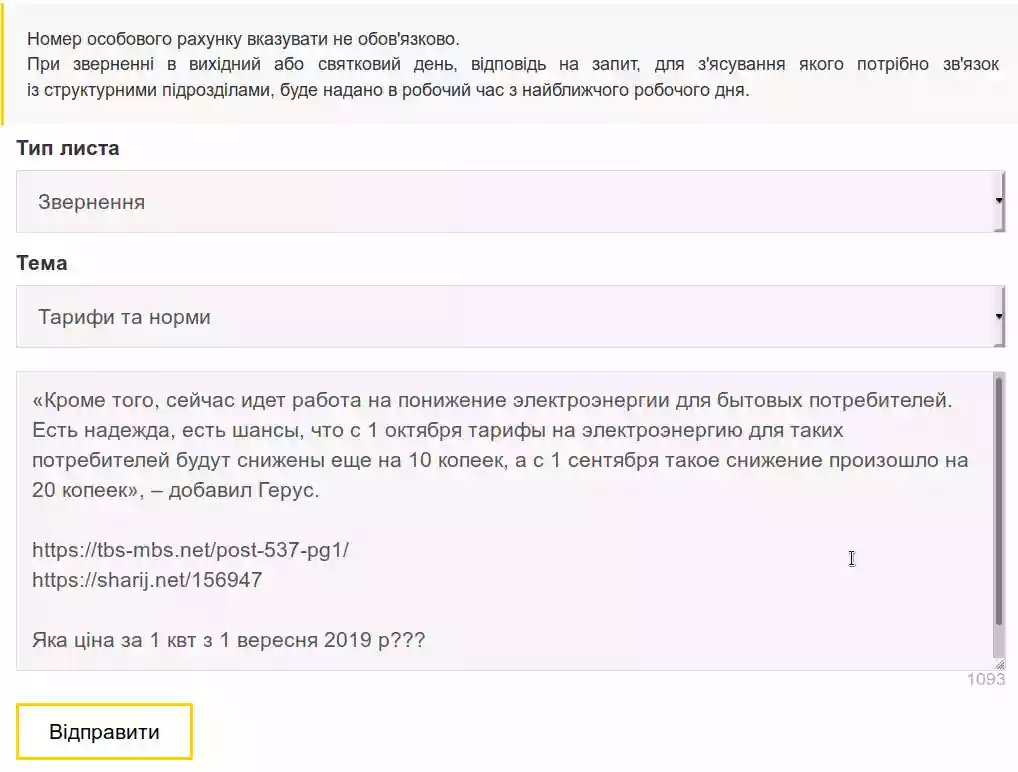Click the words 'добавил Герус' in the message
Image resolution: width=1018 pixels, height=772 pixels.
(243, 490)
